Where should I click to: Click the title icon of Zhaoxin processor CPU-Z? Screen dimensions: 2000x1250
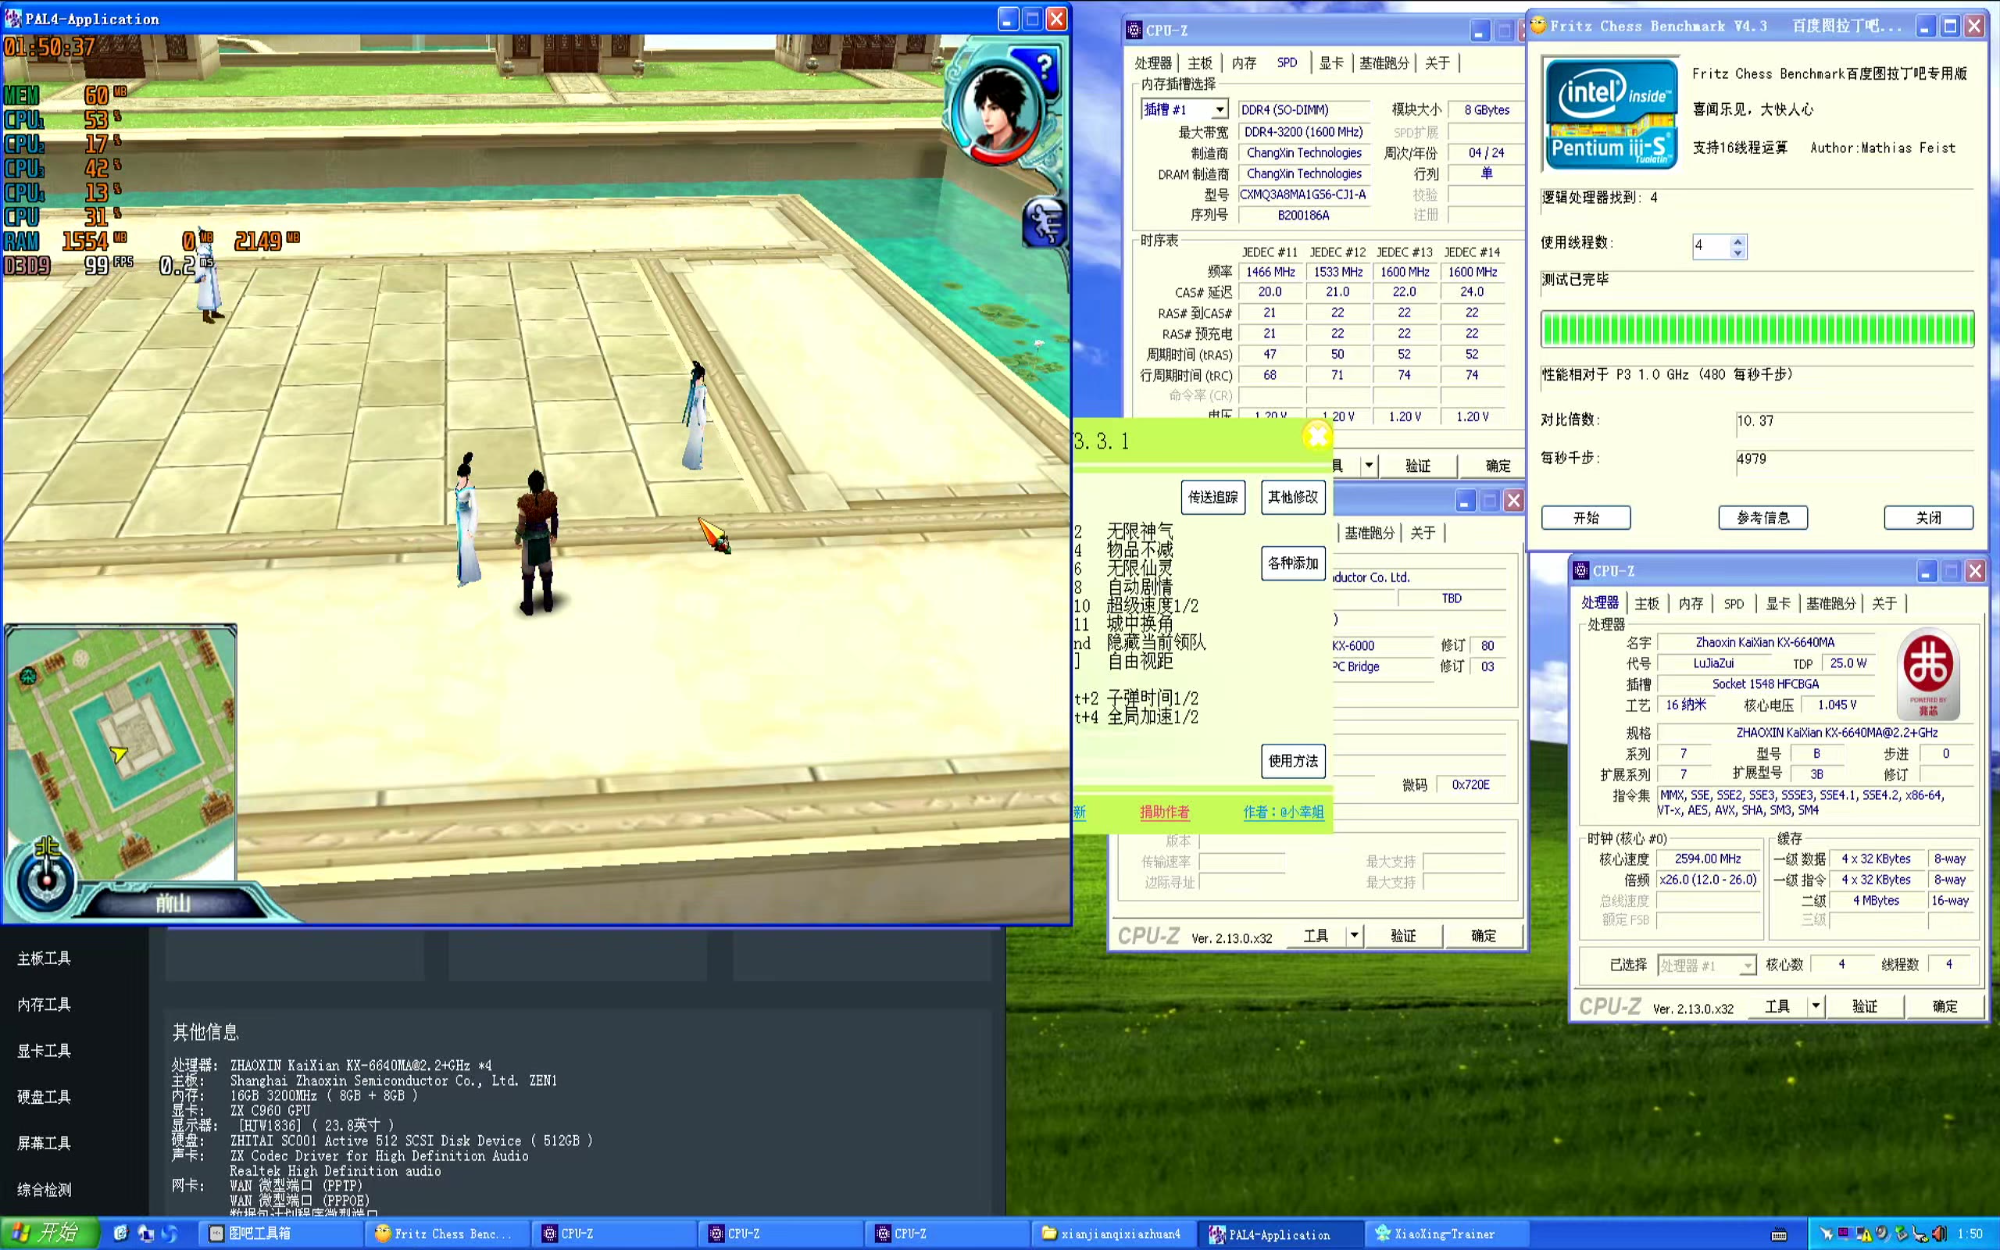click(1581, 571)
